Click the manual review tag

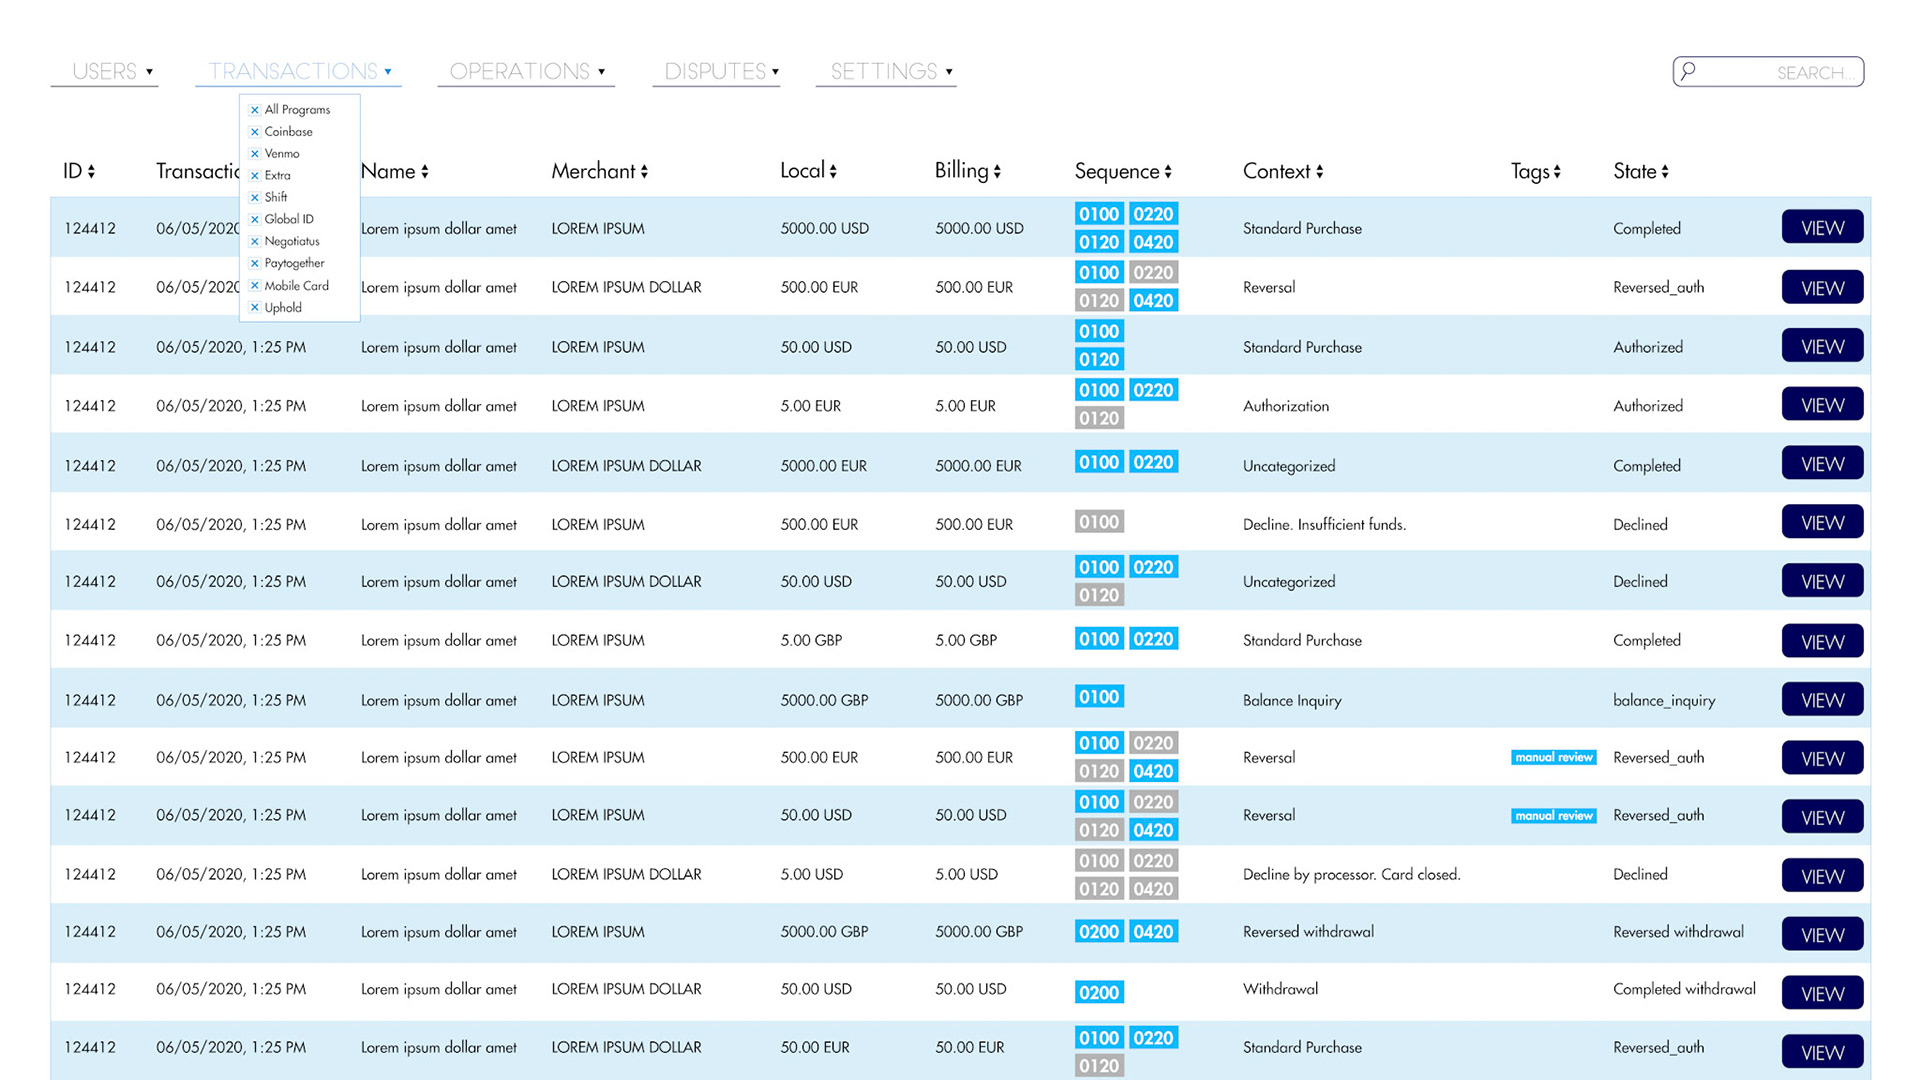1553,758
